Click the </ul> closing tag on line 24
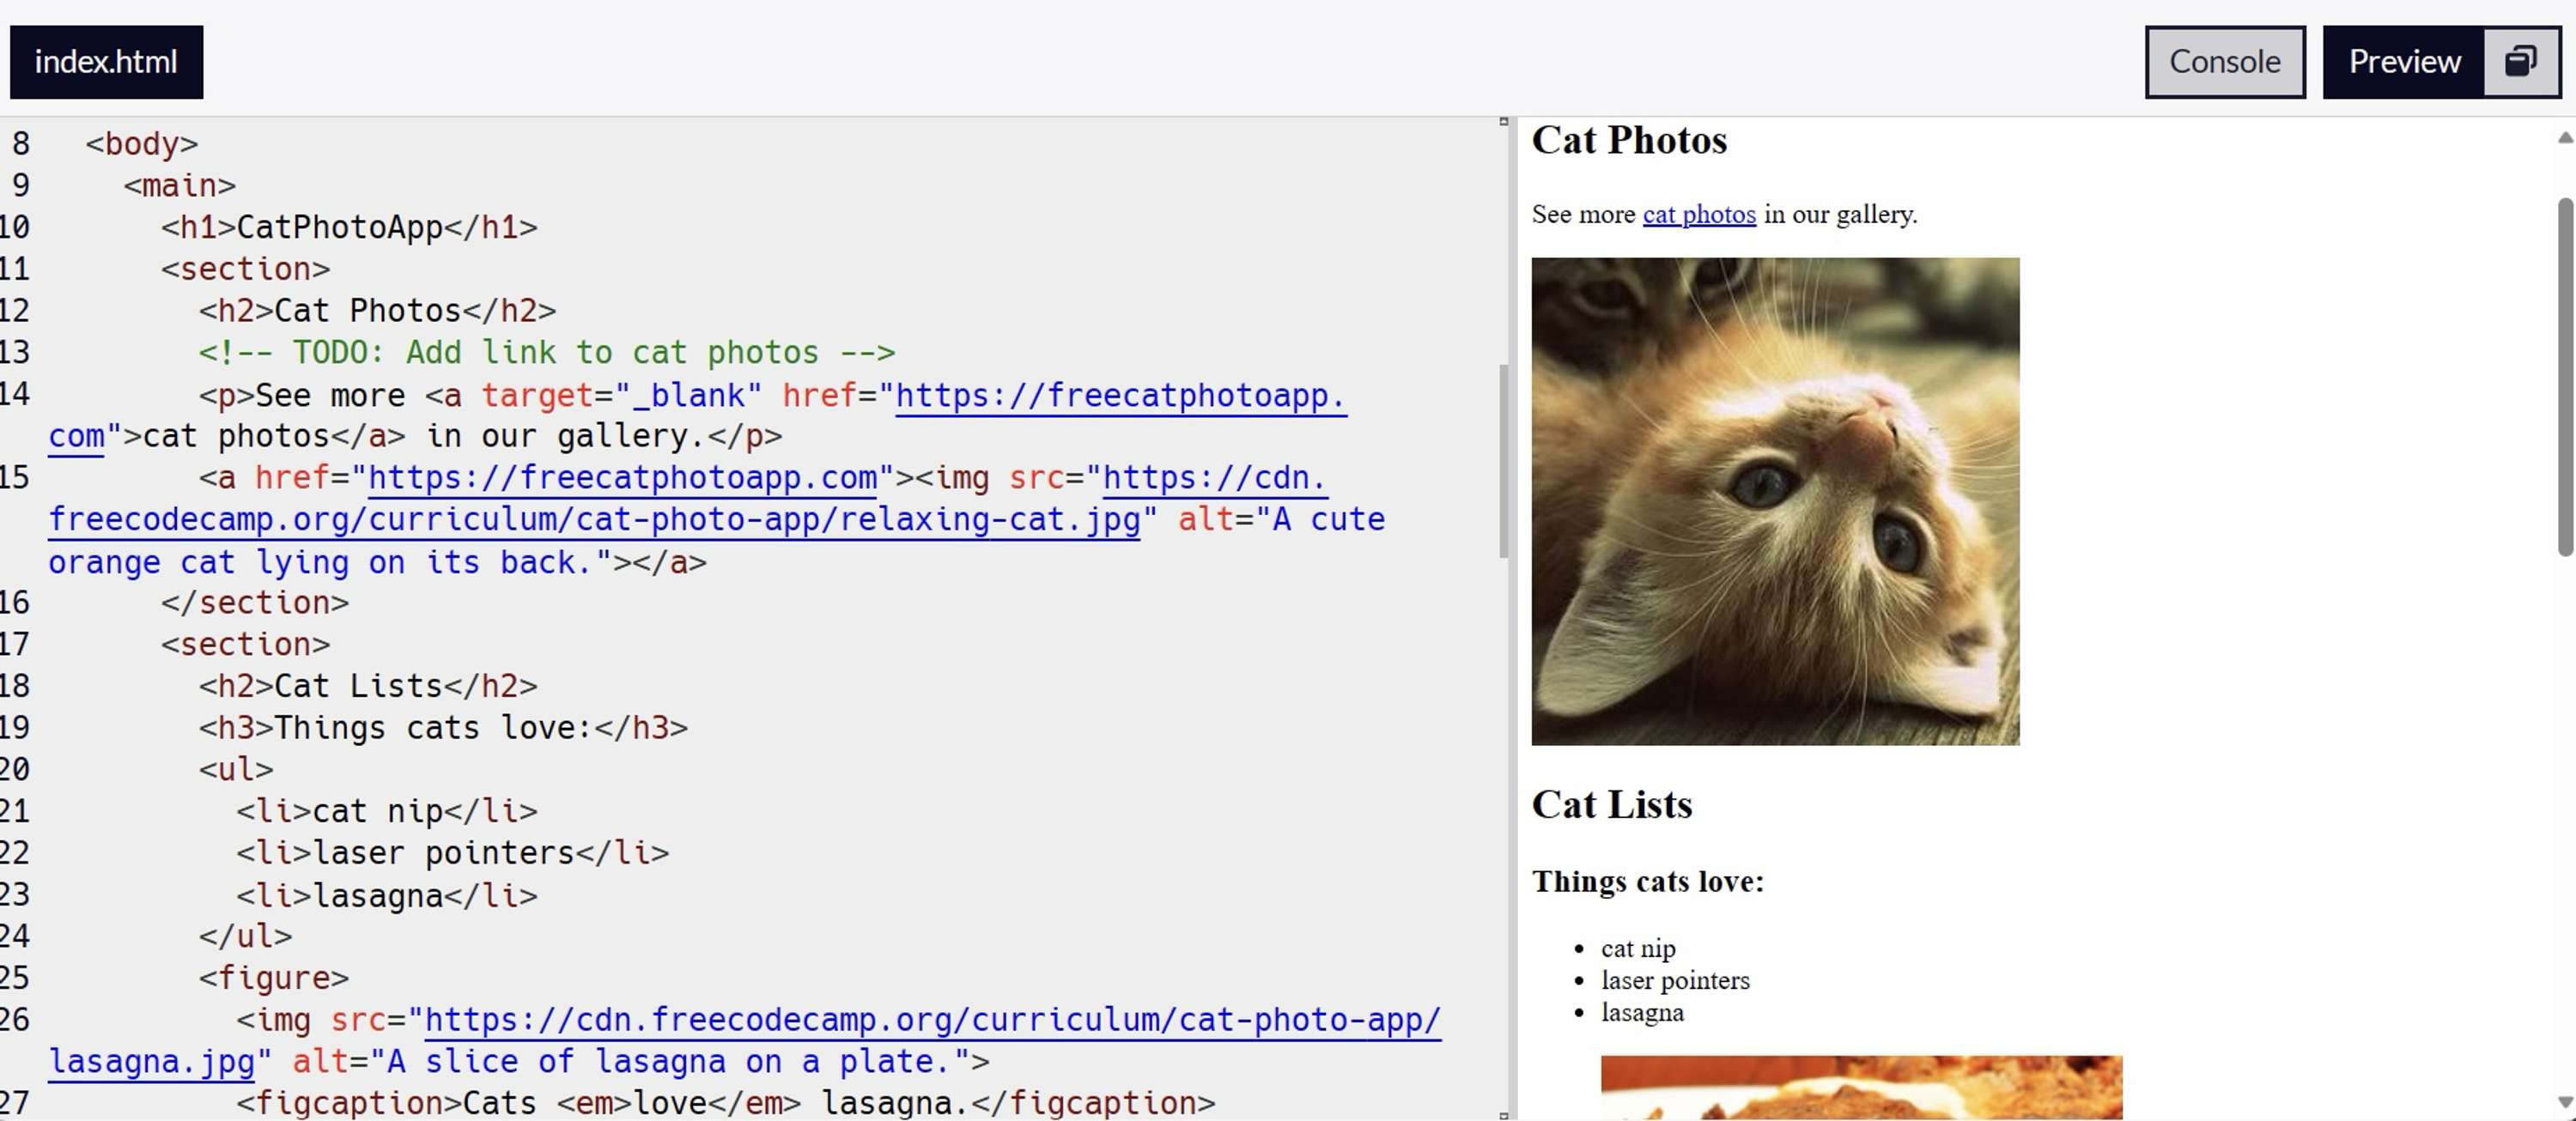 245,937
